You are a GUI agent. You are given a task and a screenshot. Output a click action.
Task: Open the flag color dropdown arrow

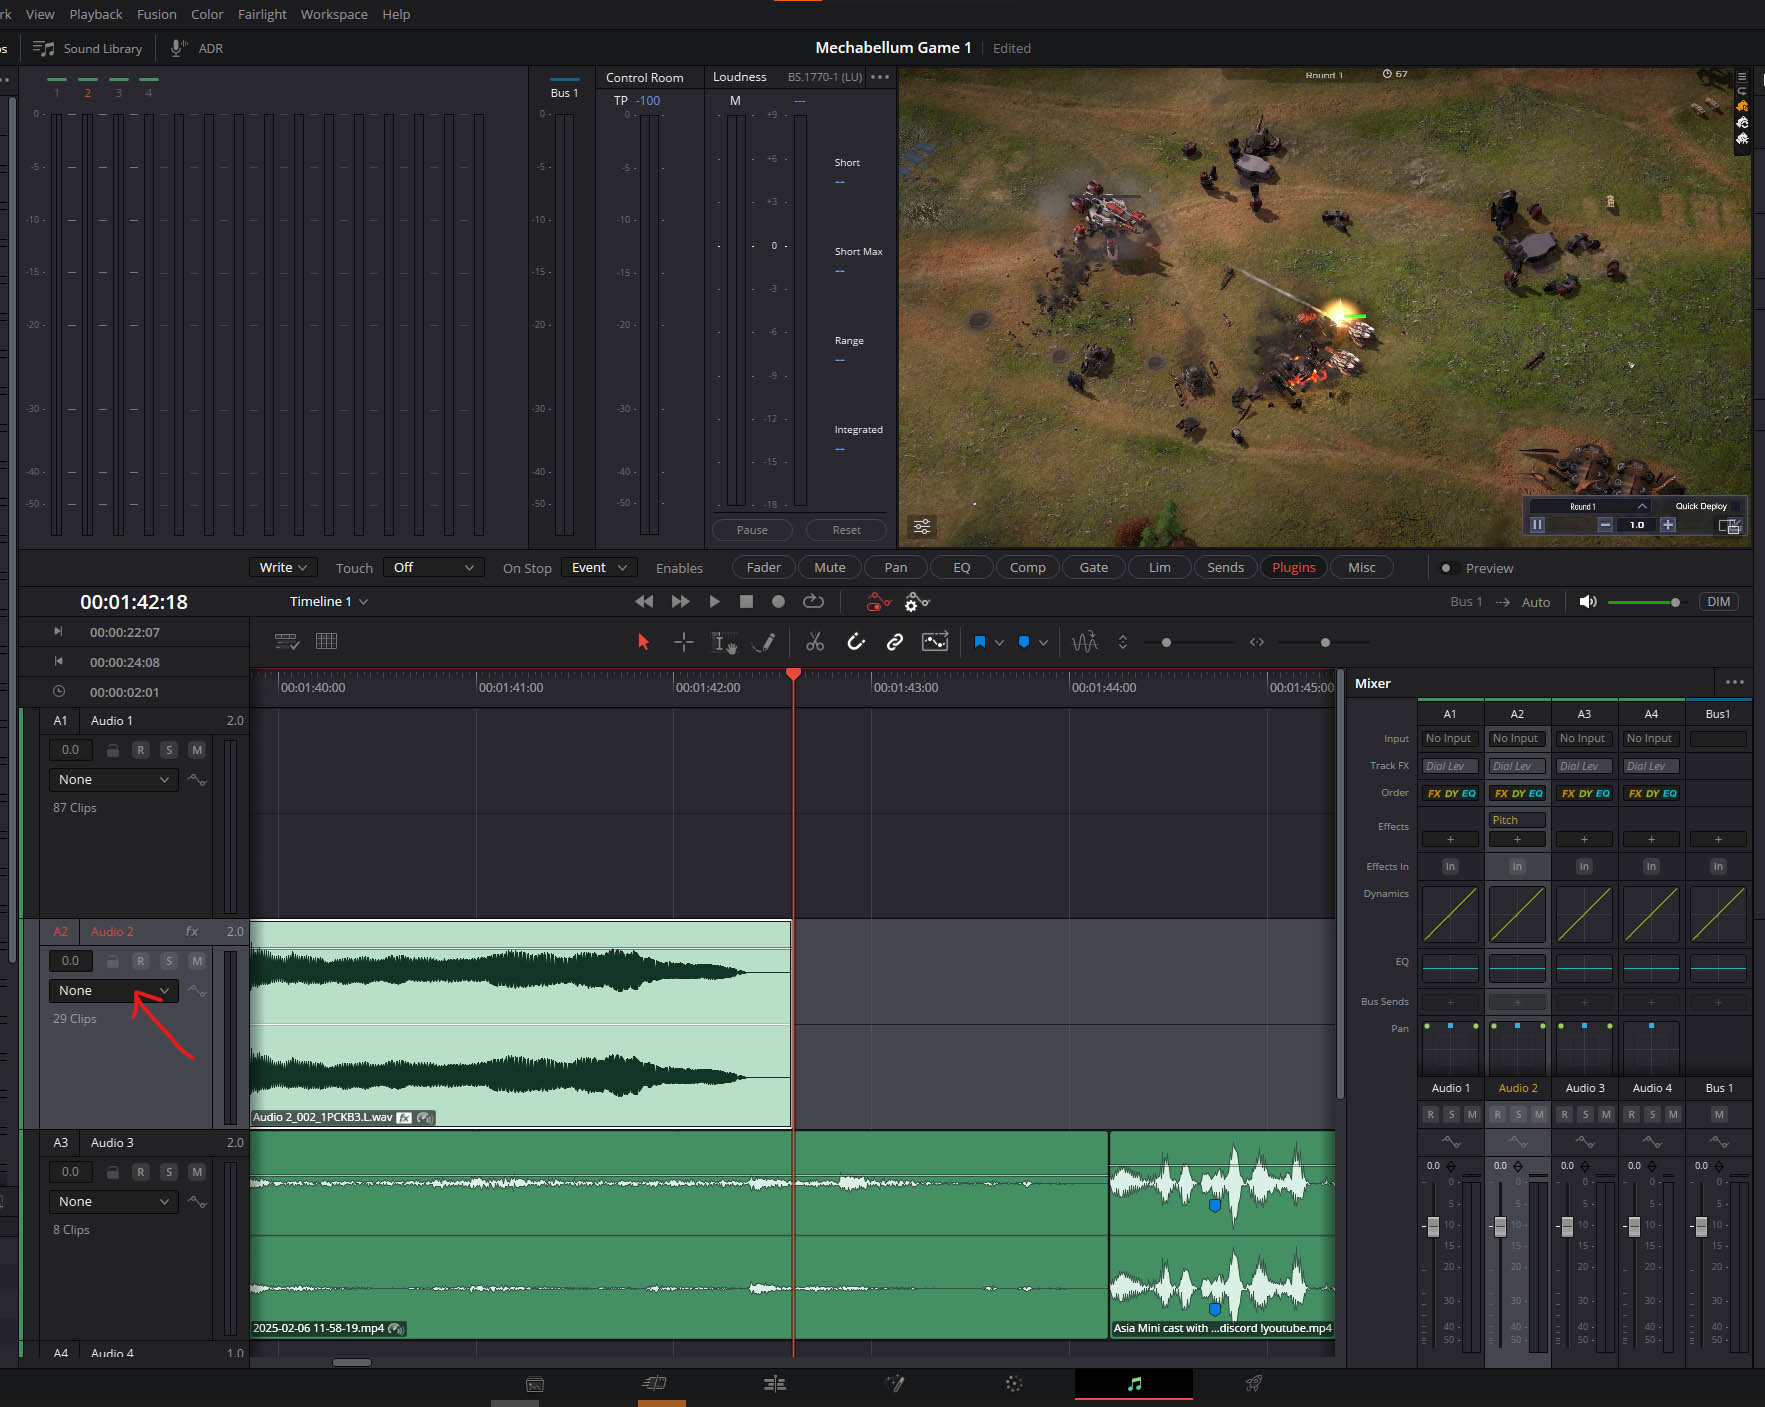click(x=999, y=643)
